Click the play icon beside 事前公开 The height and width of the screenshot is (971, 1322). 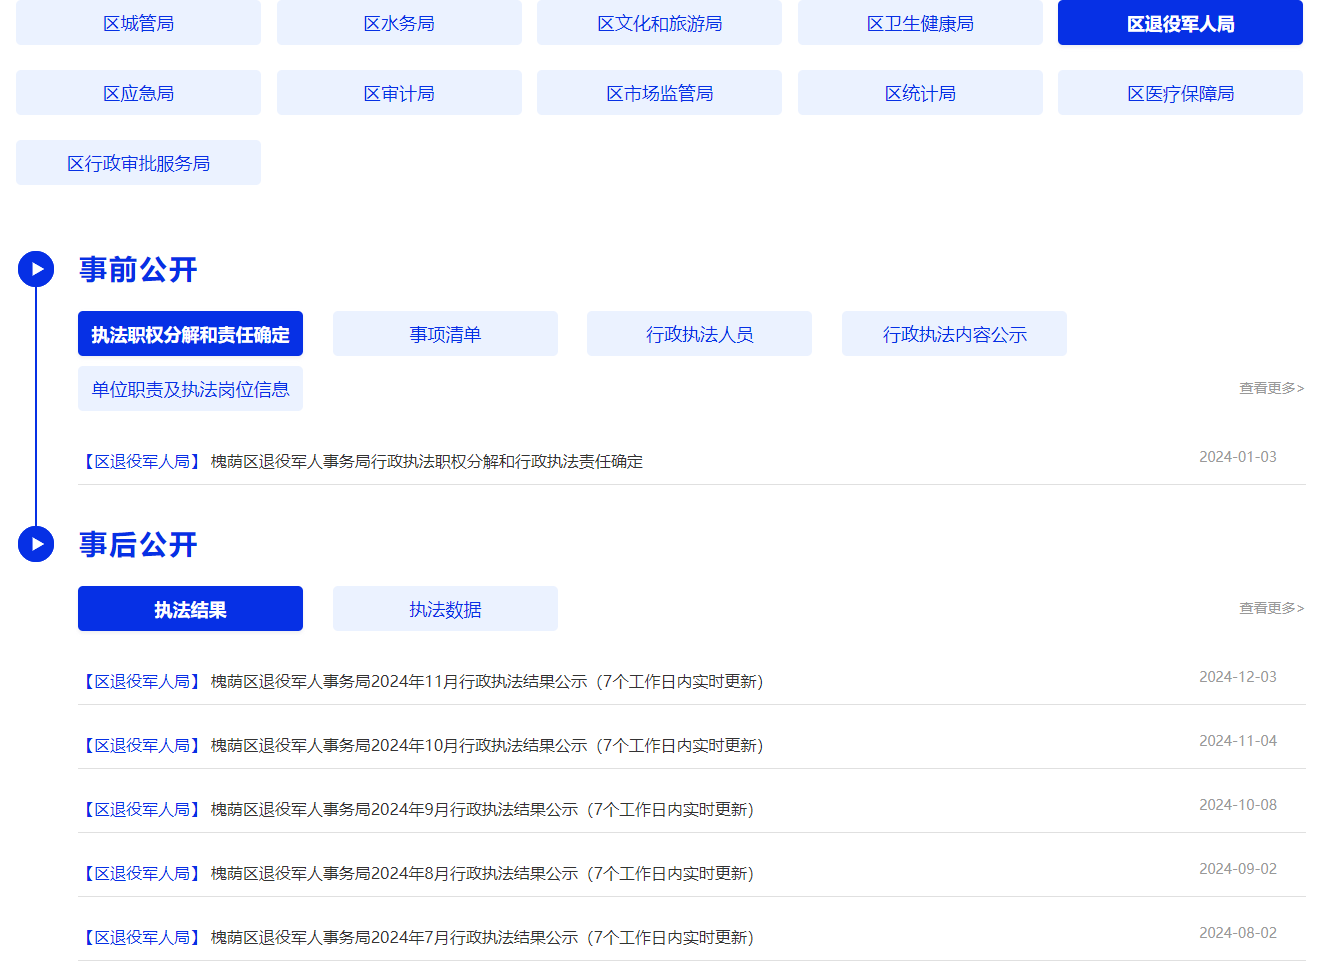[36, 269]
